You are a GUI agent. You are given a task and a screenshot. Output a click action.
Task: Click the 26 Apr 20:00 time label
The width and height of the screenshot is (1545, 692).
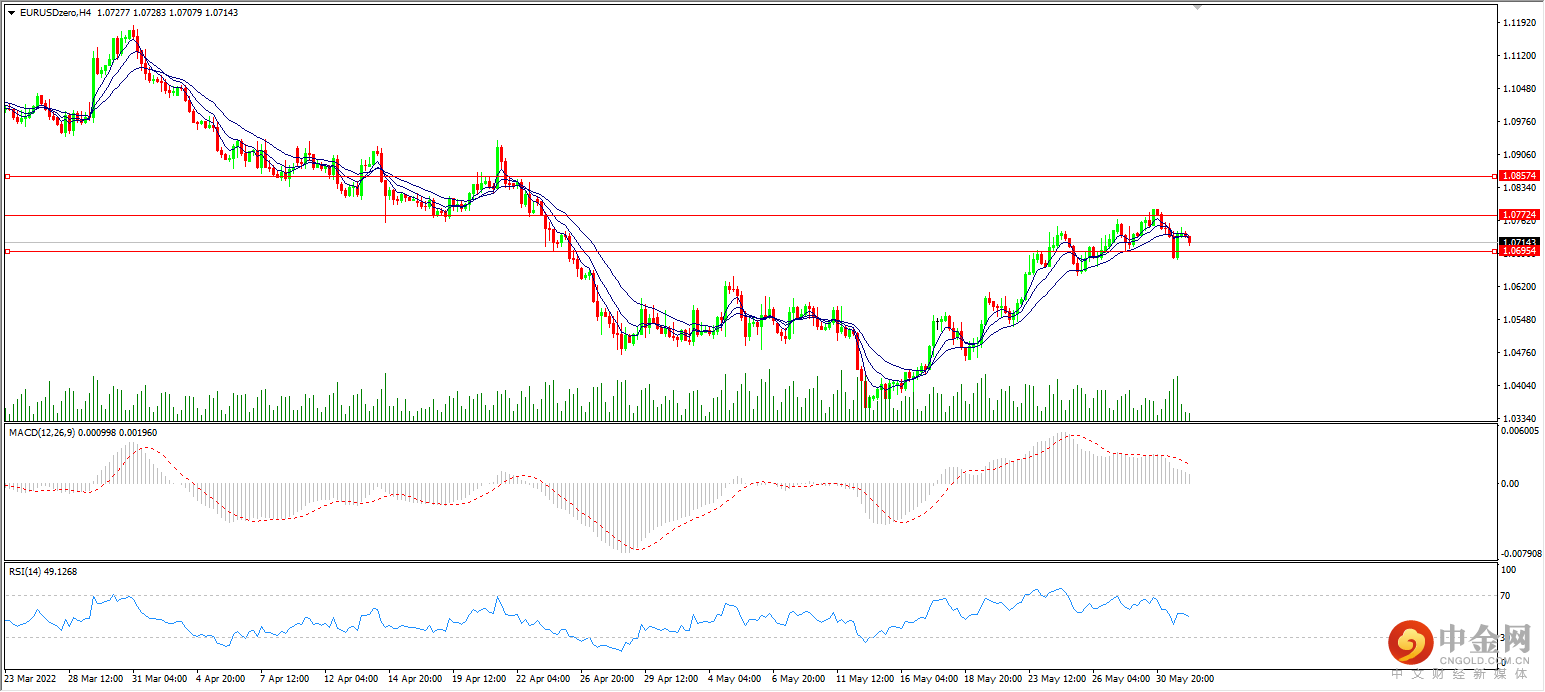pyautogui.click(x=606, y=678)
